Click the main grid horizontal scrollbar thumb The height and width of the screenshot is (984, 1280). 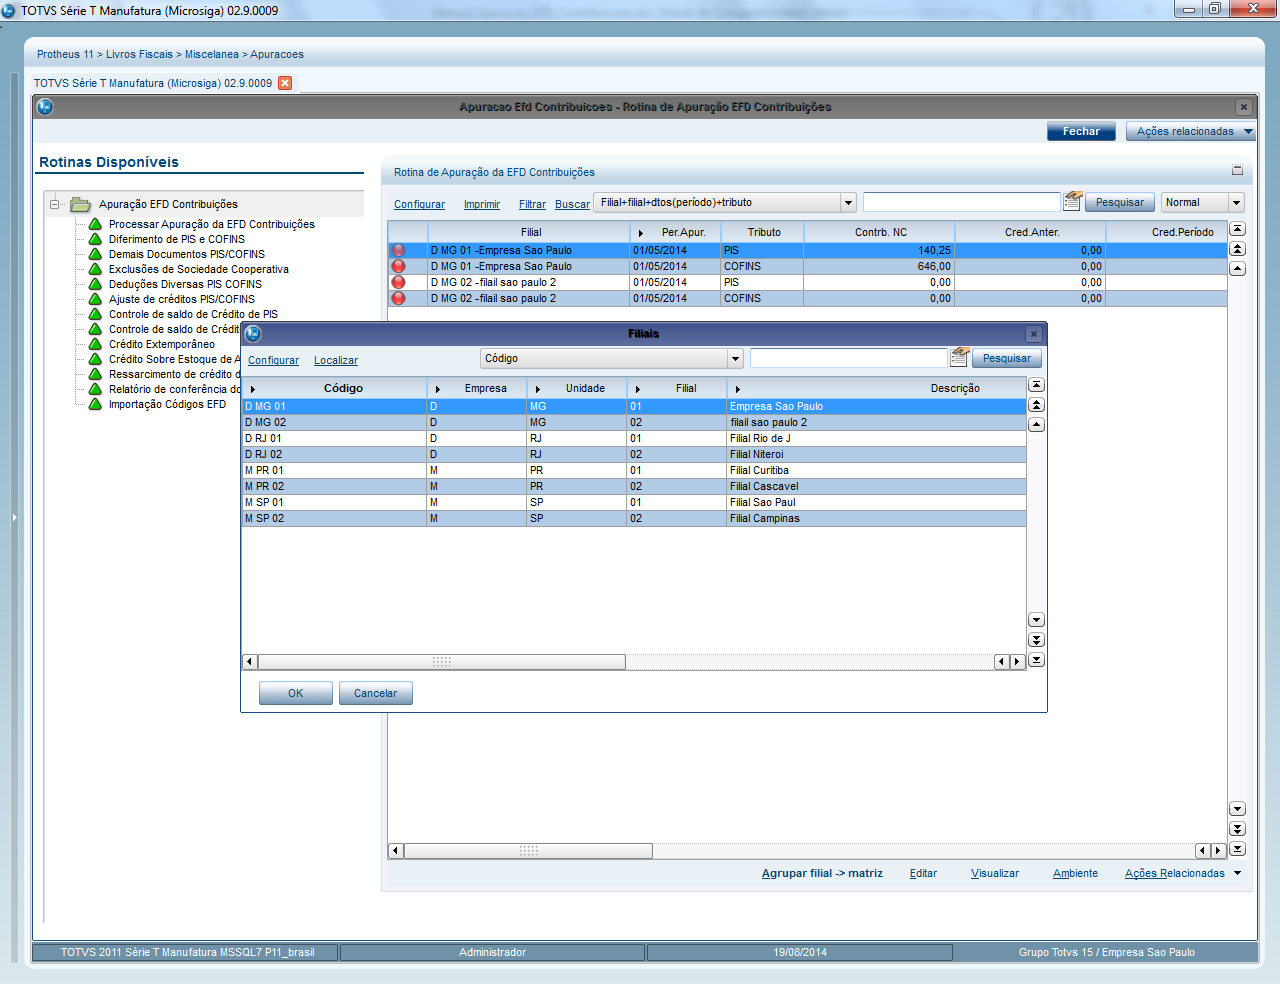tap(528, 851)
